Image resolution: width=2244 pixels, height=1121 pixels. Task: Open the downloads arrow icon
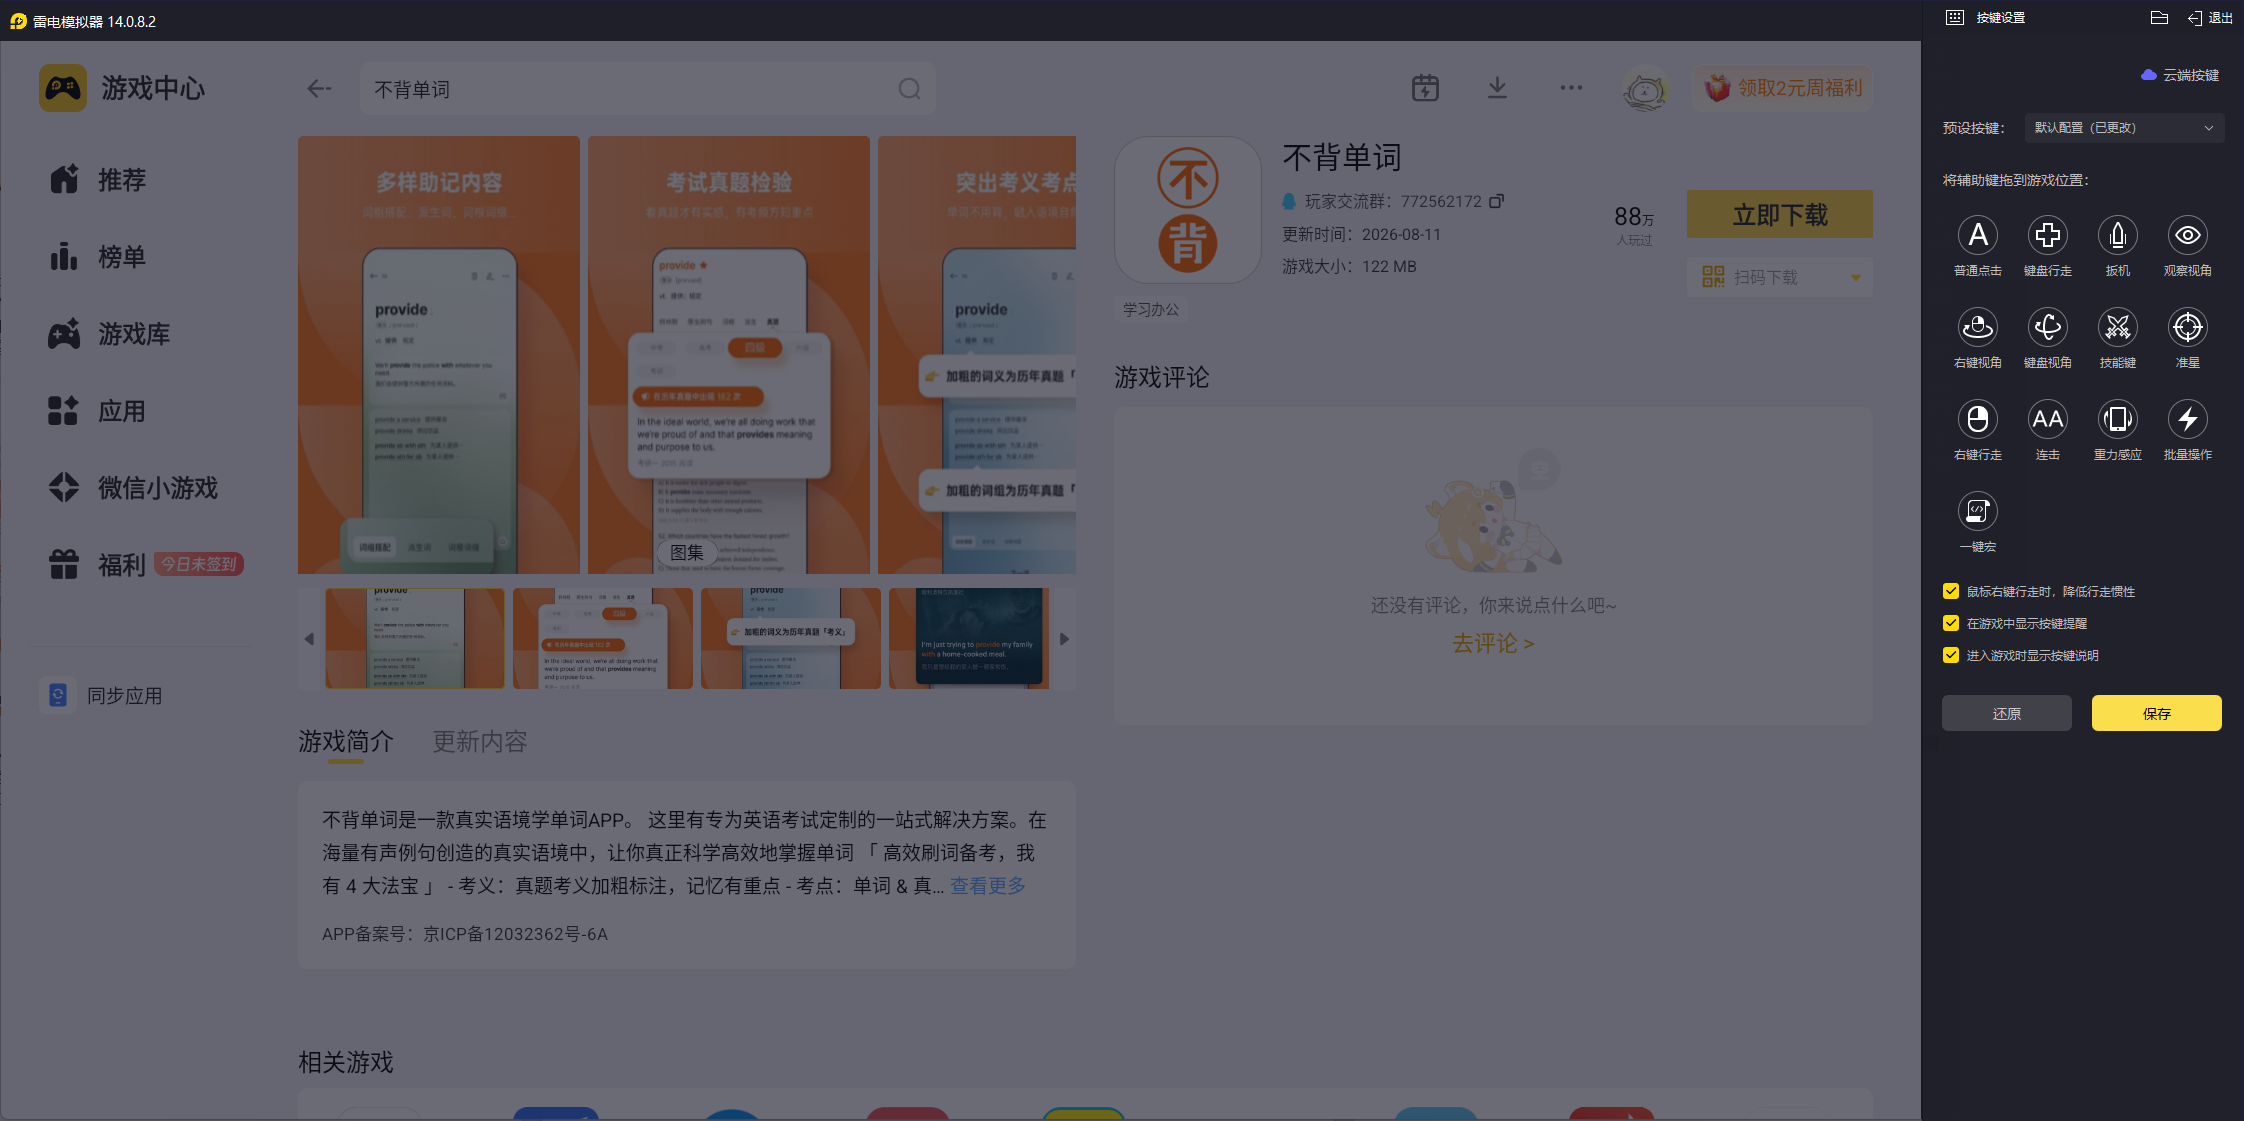point(1497,88)
